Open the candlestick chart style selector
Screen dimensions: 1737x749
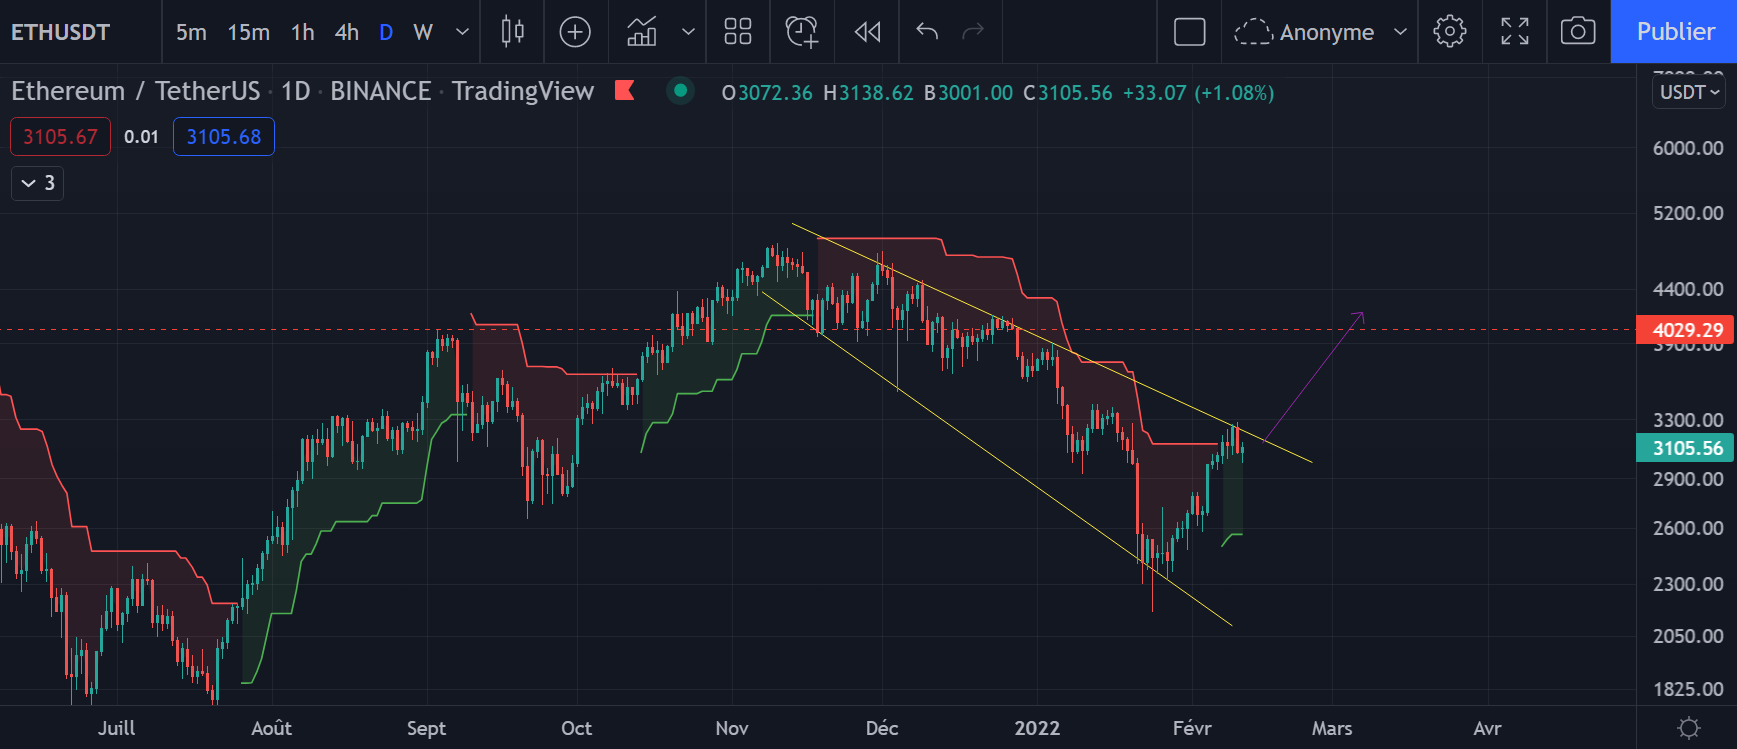[x=512, y=32]
